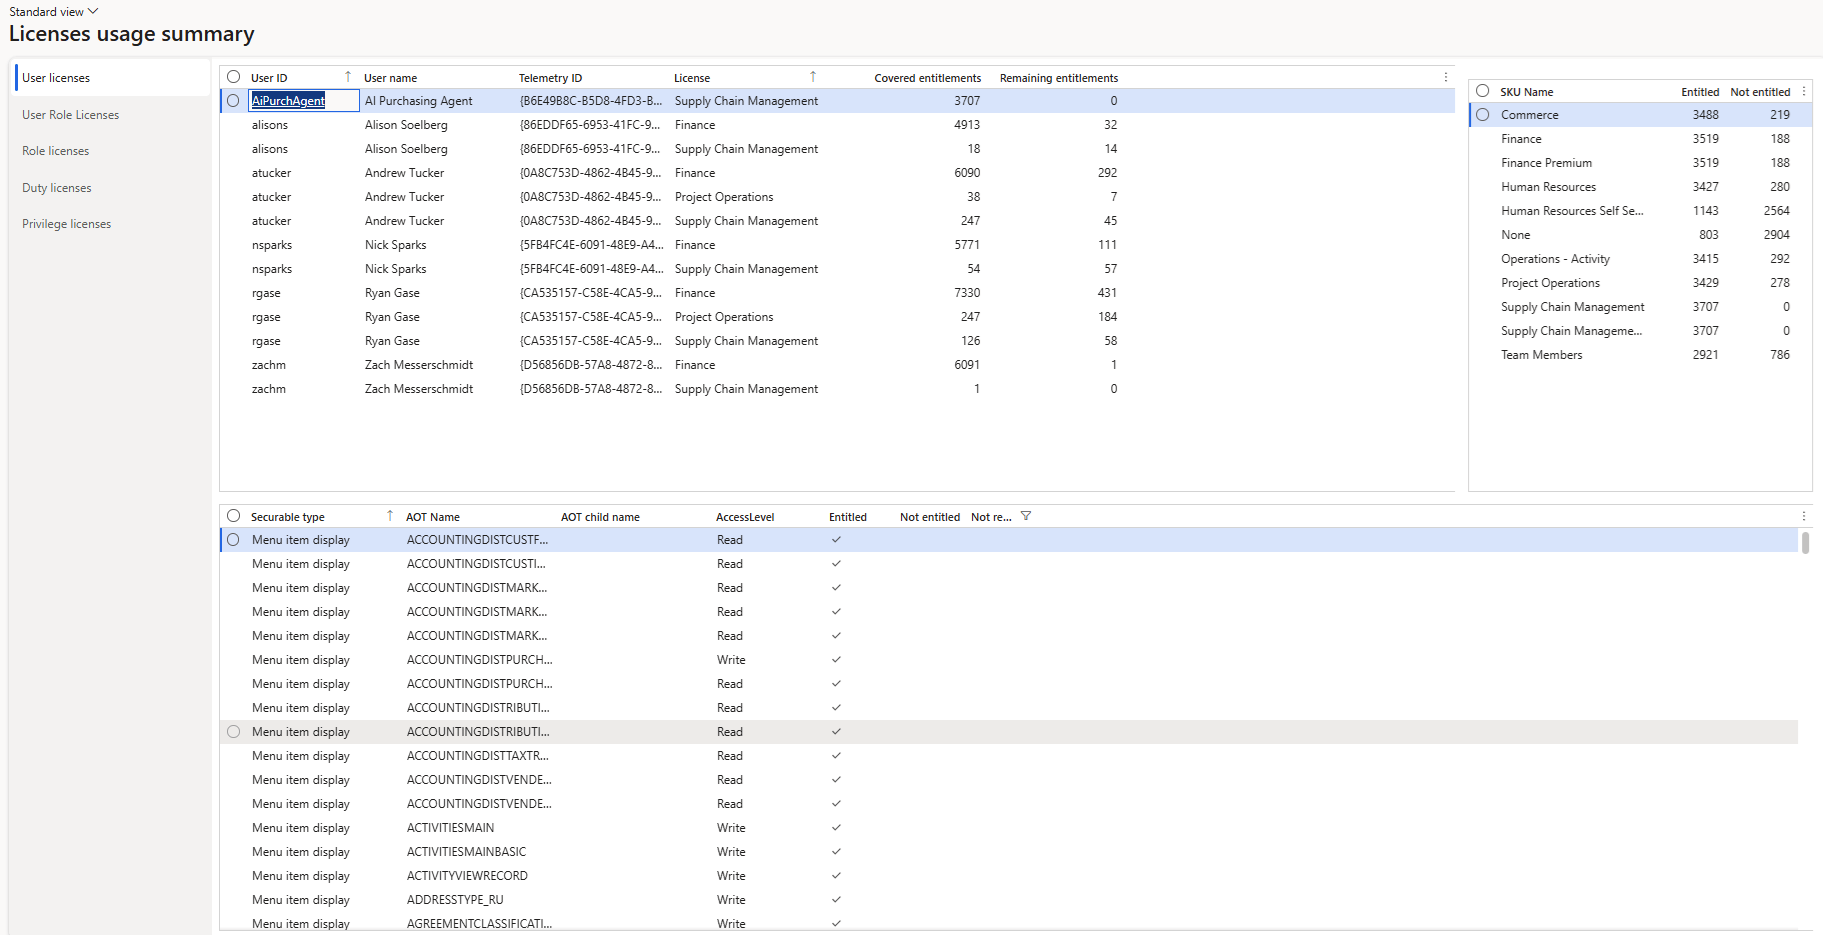Click the AiPurchAgent user ID link
This screenshot has width=1823, height=935.
[x=288, y=101]
